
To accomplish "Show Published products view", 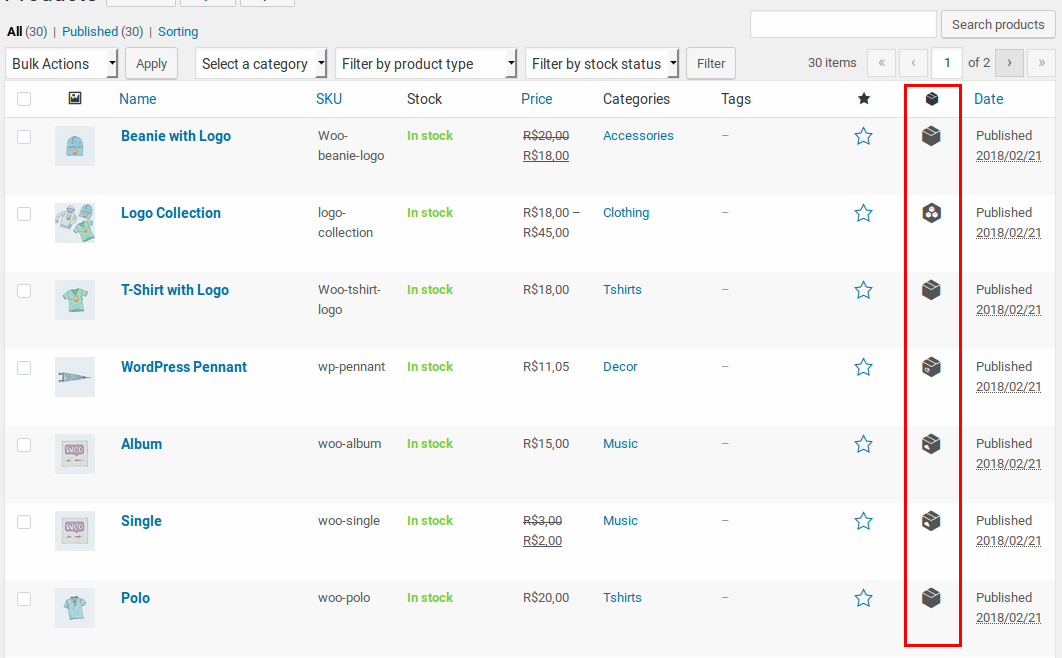I will point(89,31).
